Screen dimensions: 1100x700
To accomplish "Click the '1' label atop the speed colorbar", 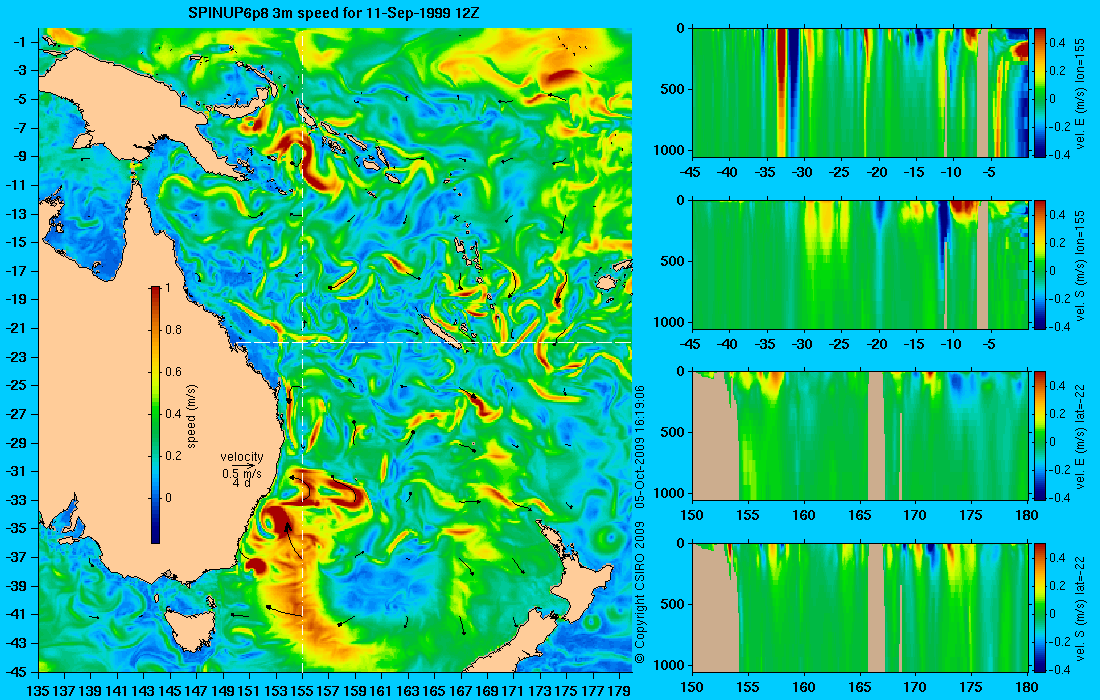I will pos(167,288).
